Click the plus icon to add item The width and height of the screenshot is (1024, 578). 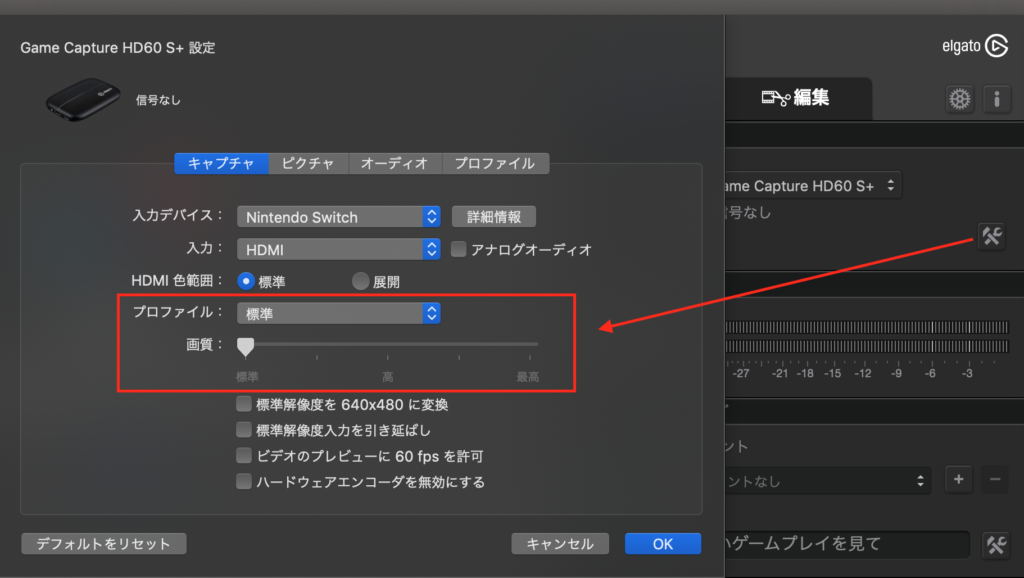coord(958,479)
